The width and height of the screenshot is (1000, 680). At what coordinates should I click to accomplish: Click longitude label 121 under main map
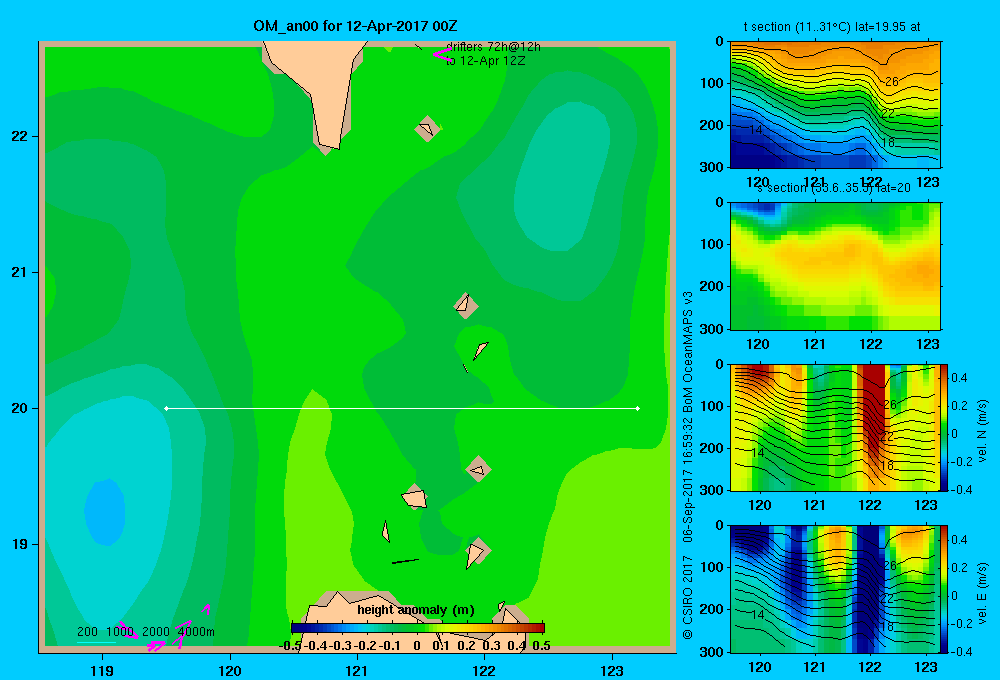point(357,670)
